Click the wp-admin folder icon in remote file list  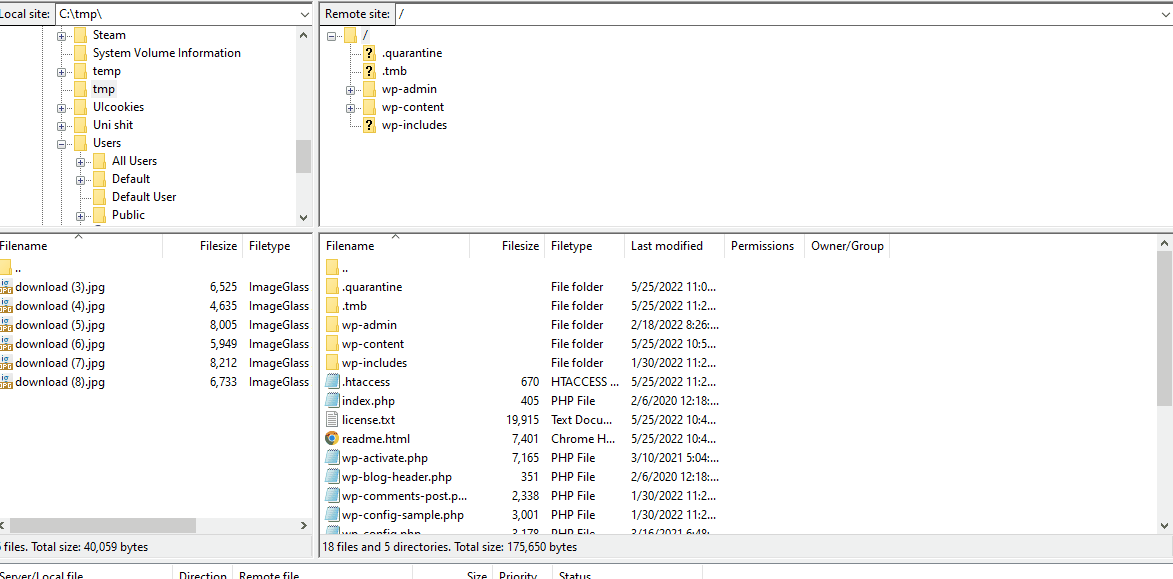click(332, 325)
